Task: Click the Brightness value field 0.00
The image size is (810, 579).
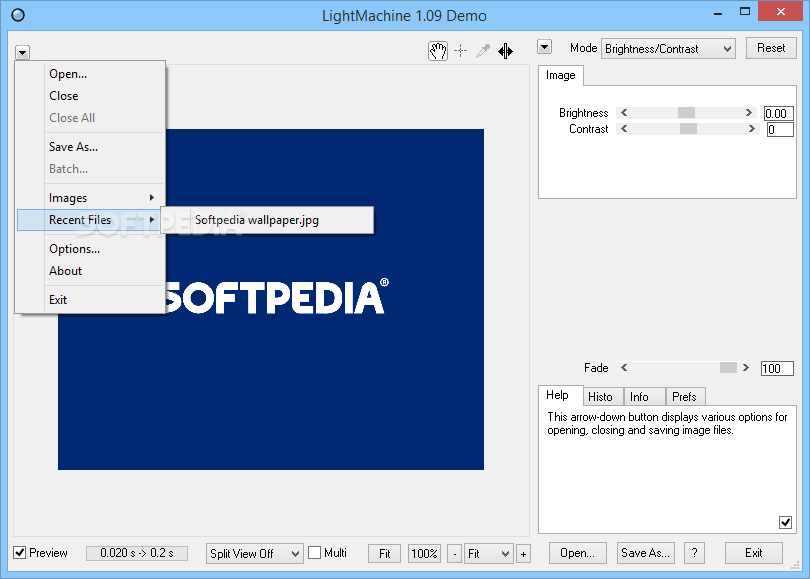Action: (x=778, y=113)
